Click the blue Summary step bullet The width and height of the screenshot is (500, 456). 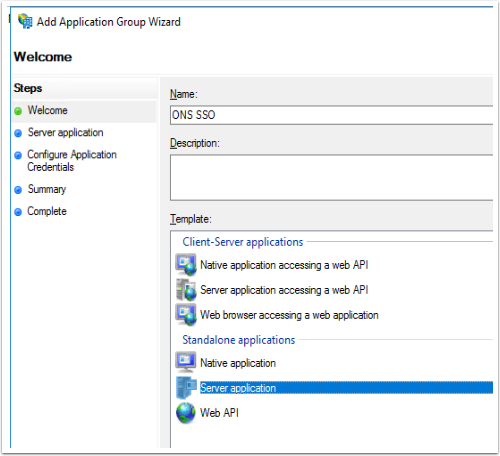[x=18, y=190]
